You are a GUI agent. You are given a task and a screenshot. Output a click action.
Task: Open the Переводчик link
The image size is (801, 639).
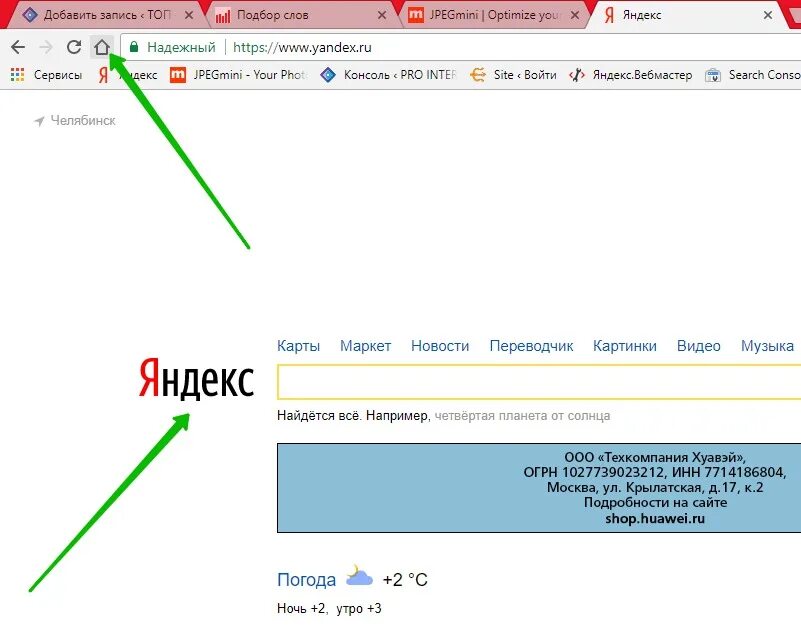[531, 346]
